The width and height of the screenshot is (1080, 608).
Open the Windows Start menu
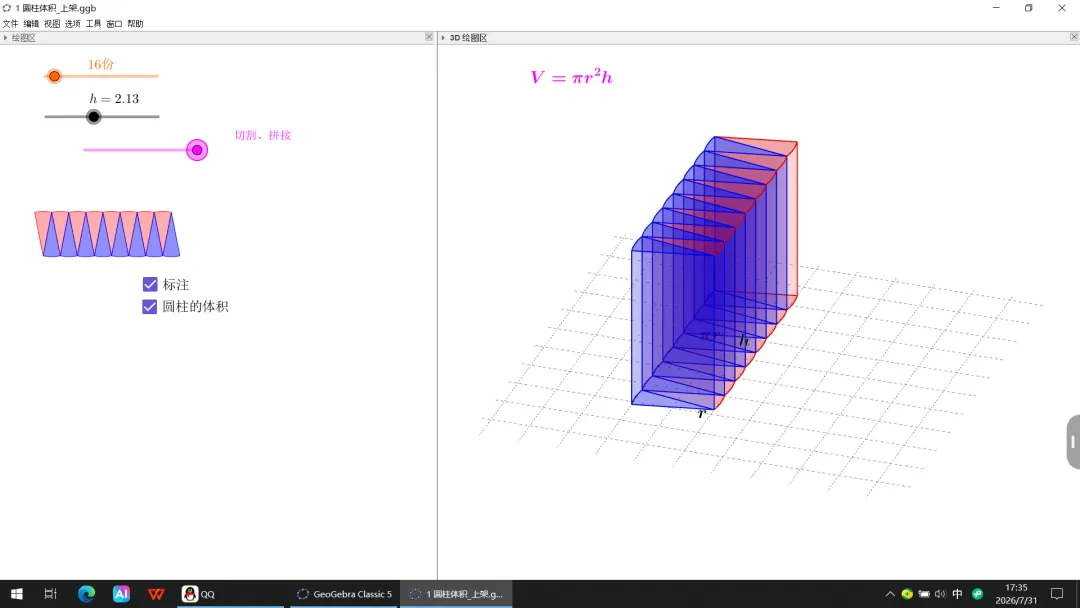[x=17, y=594]
